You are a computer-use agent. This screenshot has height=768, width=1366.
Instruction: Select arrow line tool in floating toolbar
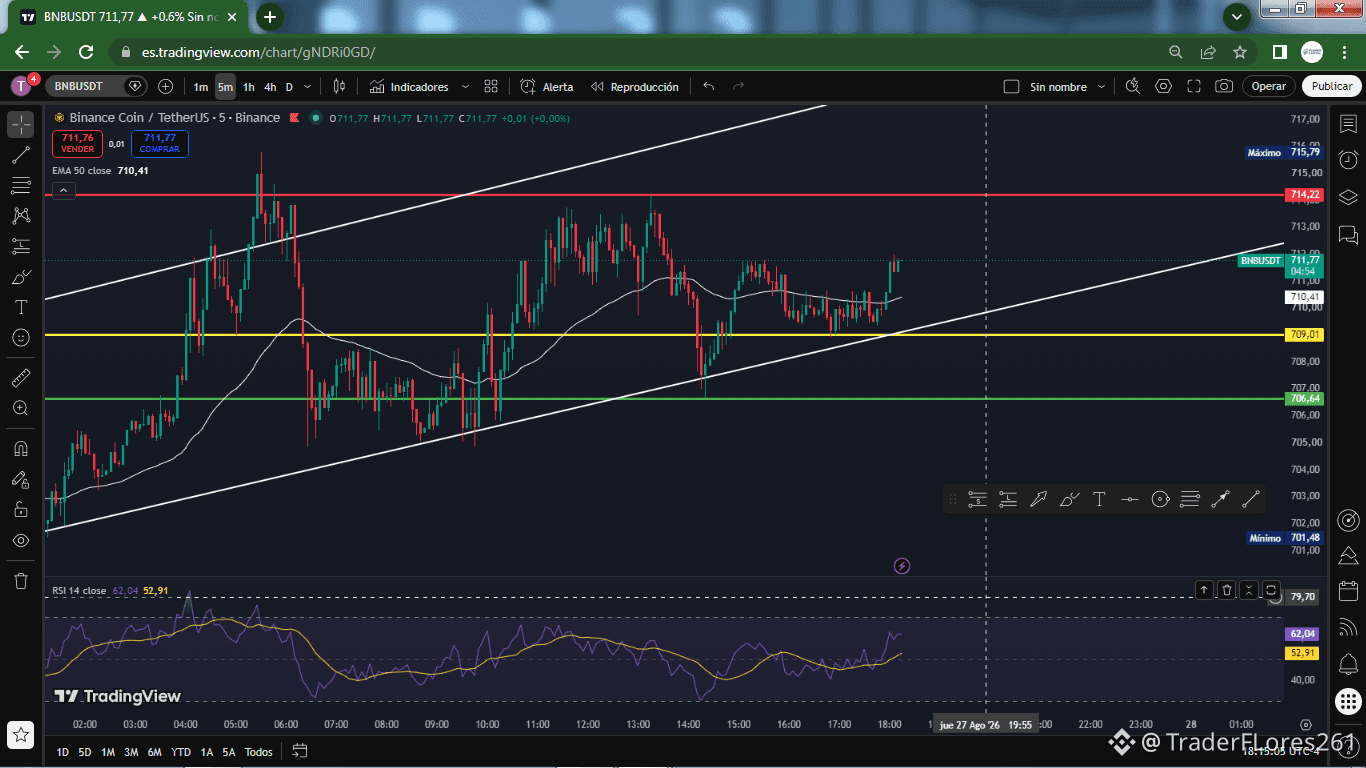[x=1220, y=499]
